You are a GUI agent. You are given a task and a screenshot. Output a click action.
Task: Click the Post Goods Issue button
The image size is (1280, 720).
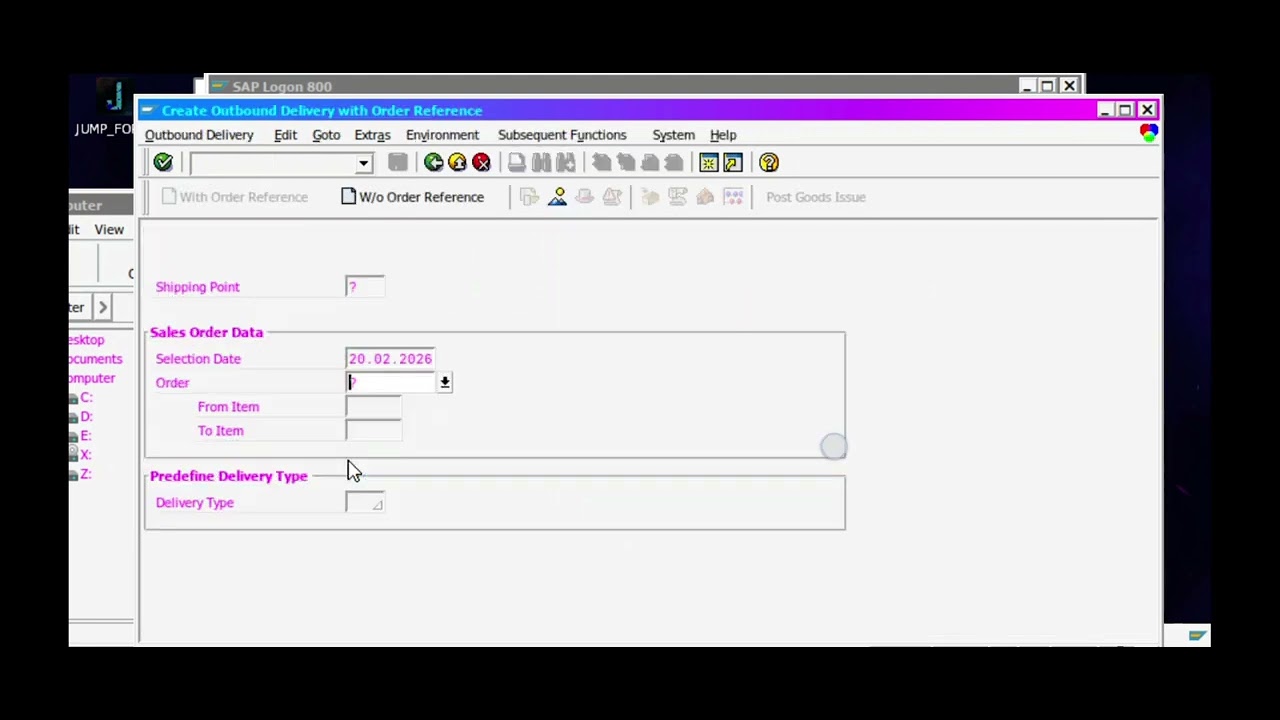point(815,197)
